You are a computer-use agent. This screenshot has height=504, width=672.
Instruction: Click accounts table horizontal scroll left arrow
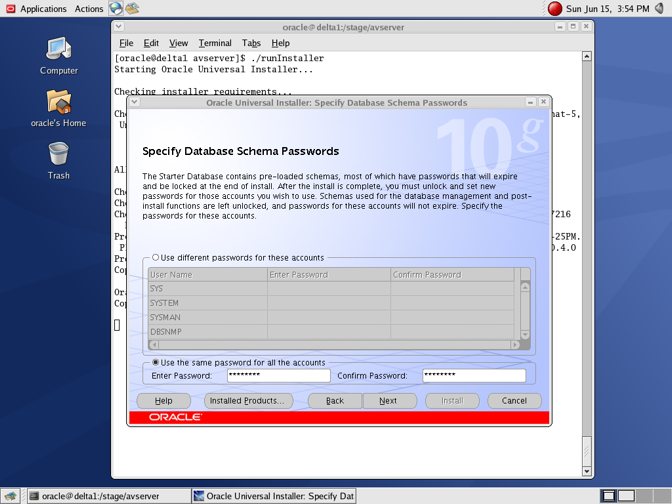(x=154, y=345)
